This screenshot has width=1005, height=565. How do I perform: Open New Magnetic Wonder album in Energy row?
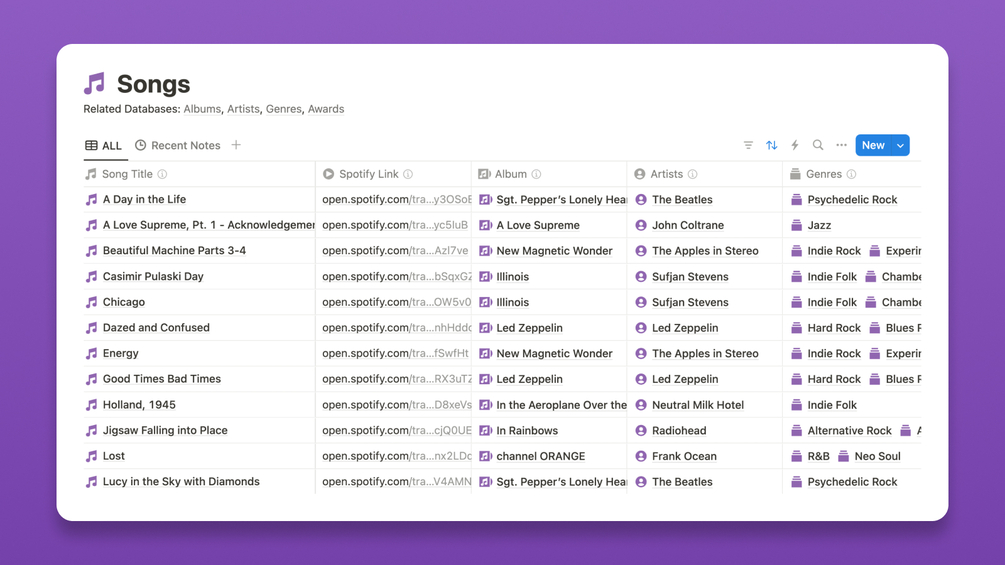(x=554, y=354)
